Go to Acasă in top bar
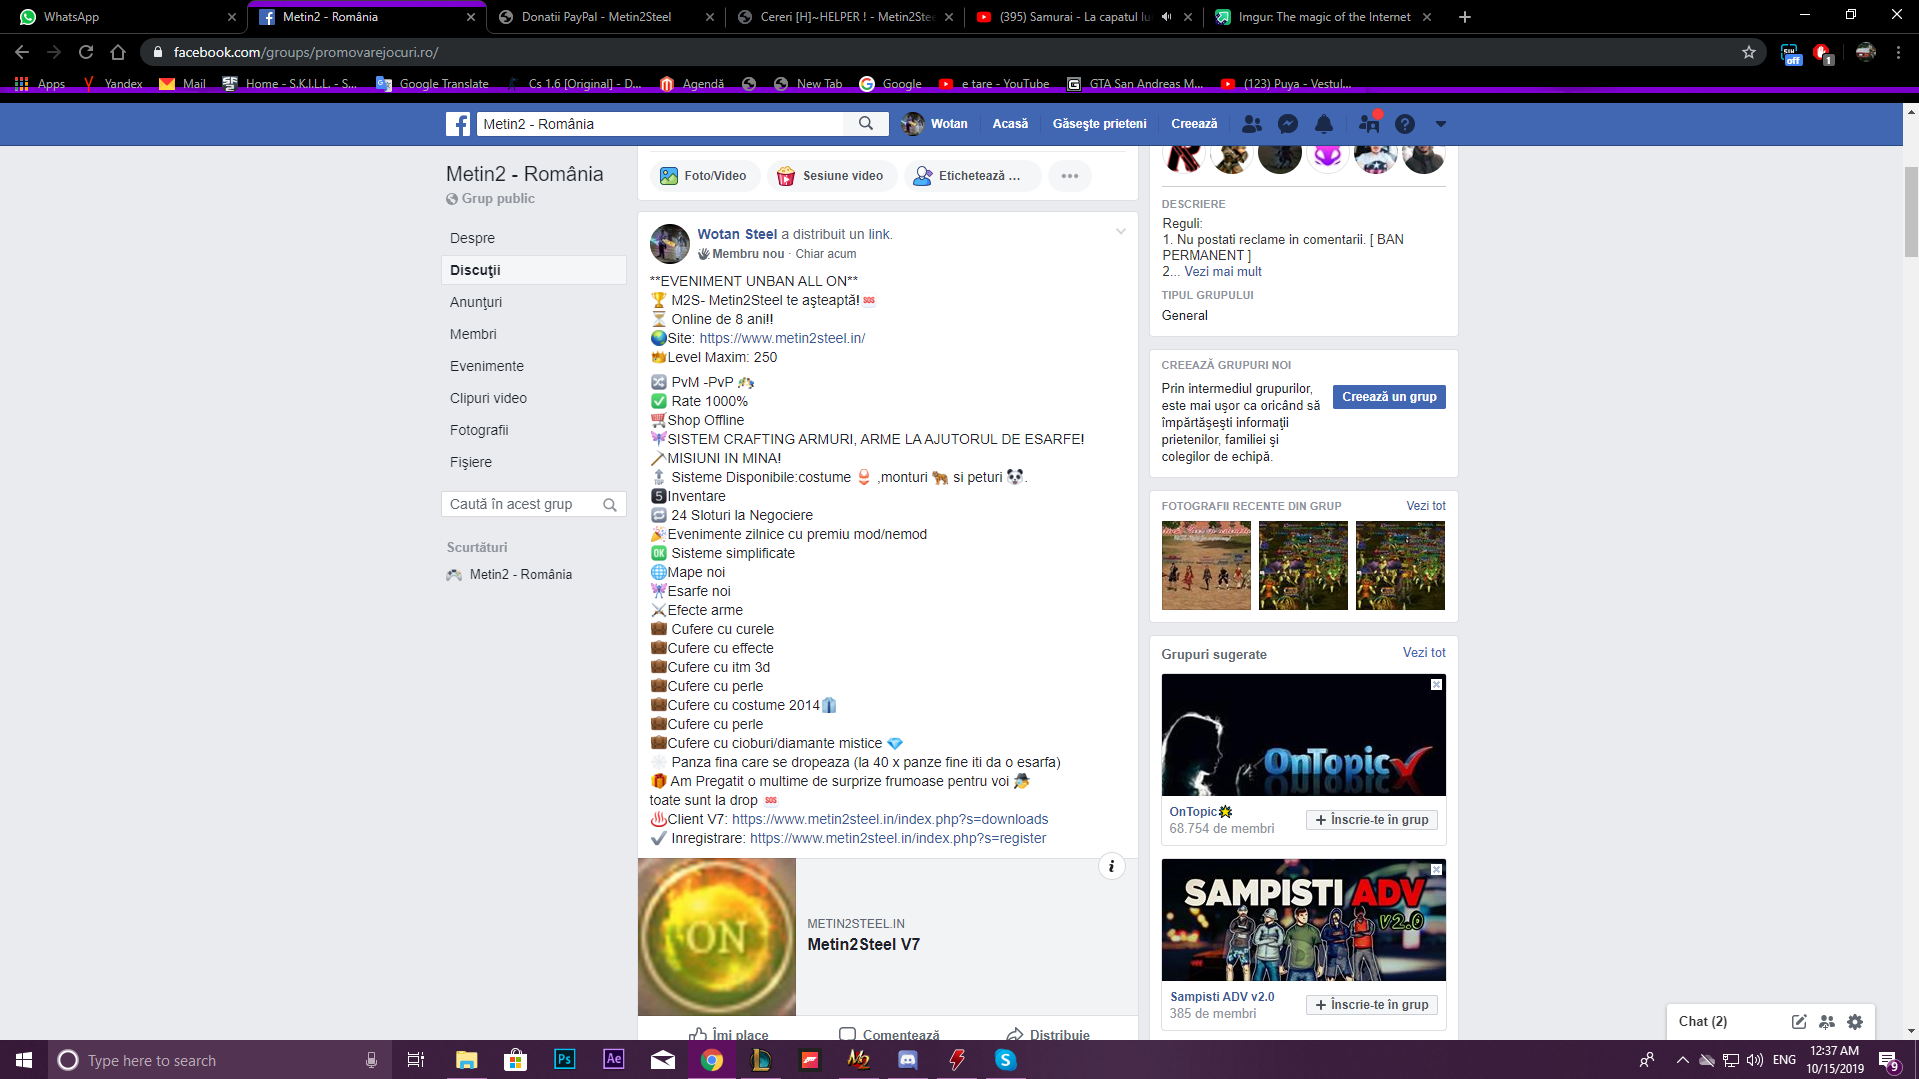The height and width of the screenshot is (1079, 1919). (x=1010, y=124)
